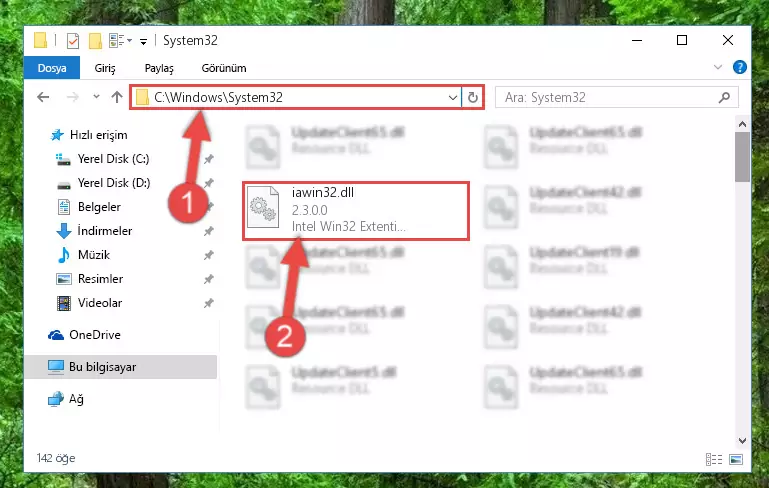Open the Customize Quick Access Toolbar dropdown arrow
769x488 pixels.
[143, 42]
